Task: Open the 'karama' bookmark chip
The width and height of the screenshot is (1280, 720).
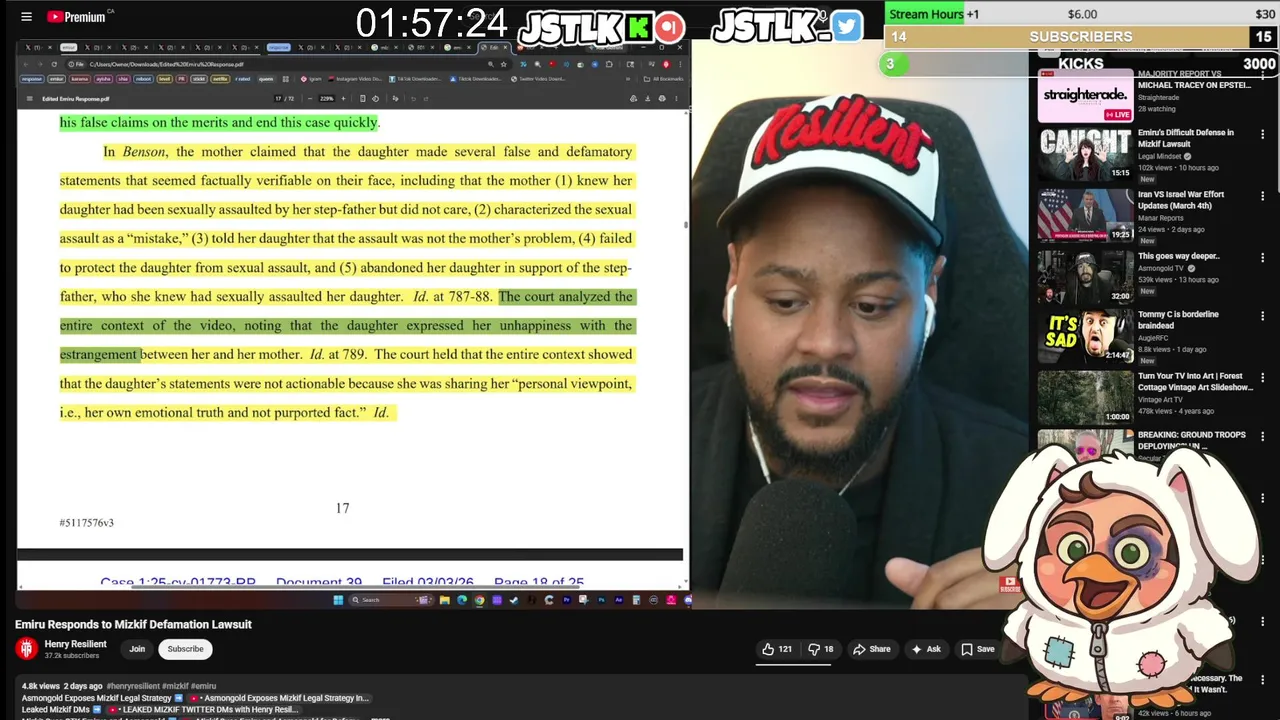Action: pyautogui.click(x=80, y=79)
